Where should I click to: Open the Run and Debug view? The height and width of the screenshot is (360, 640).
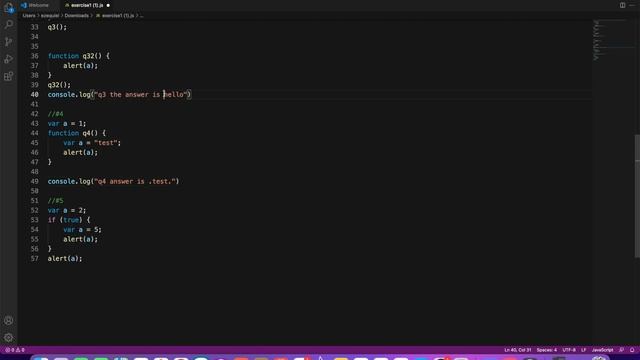click(x=9, y=59)
